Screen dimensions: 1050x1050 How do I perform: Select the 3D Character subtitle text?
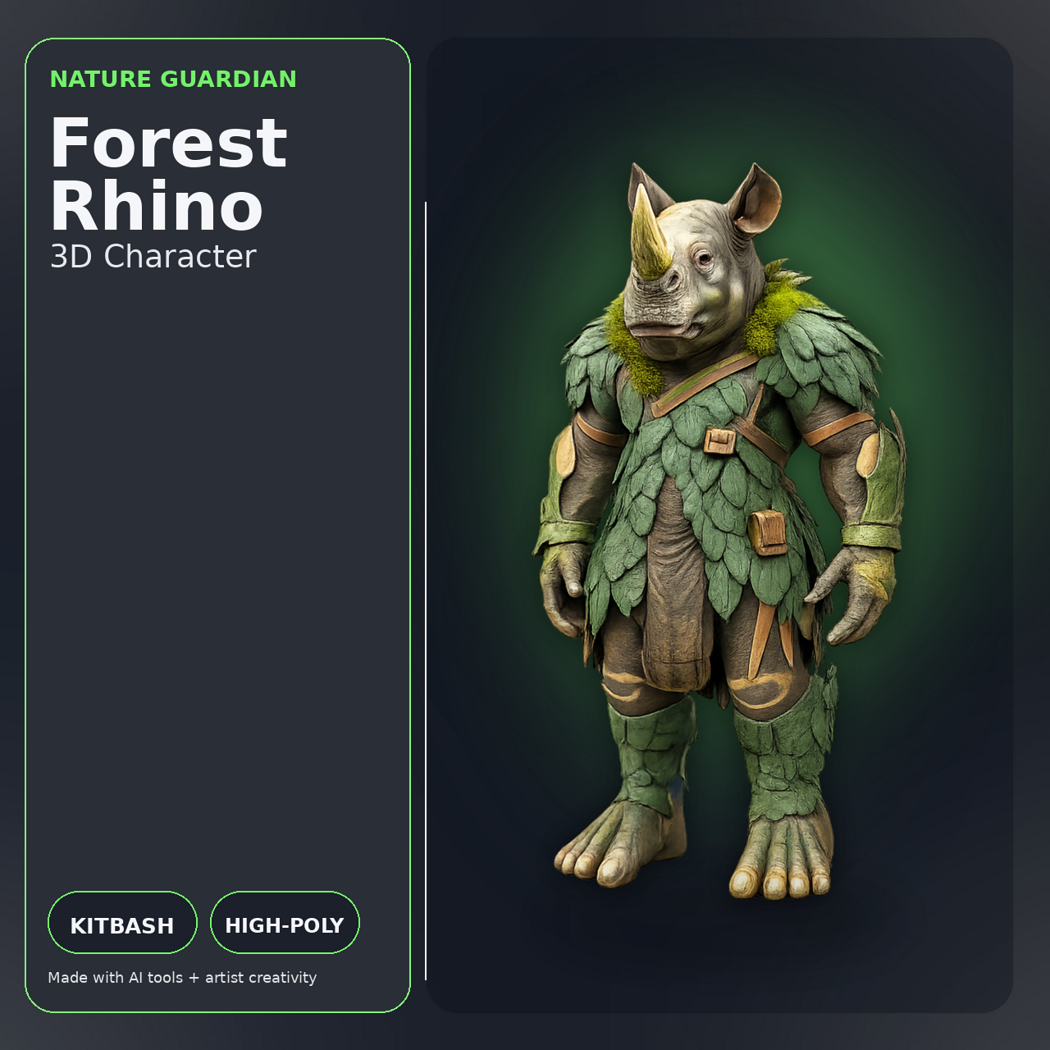tap(153, 256)
